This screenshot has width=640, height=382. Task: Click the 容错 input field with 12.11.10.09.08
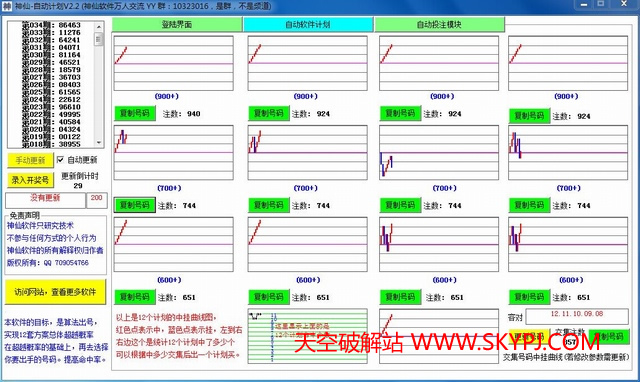point(577,316)
